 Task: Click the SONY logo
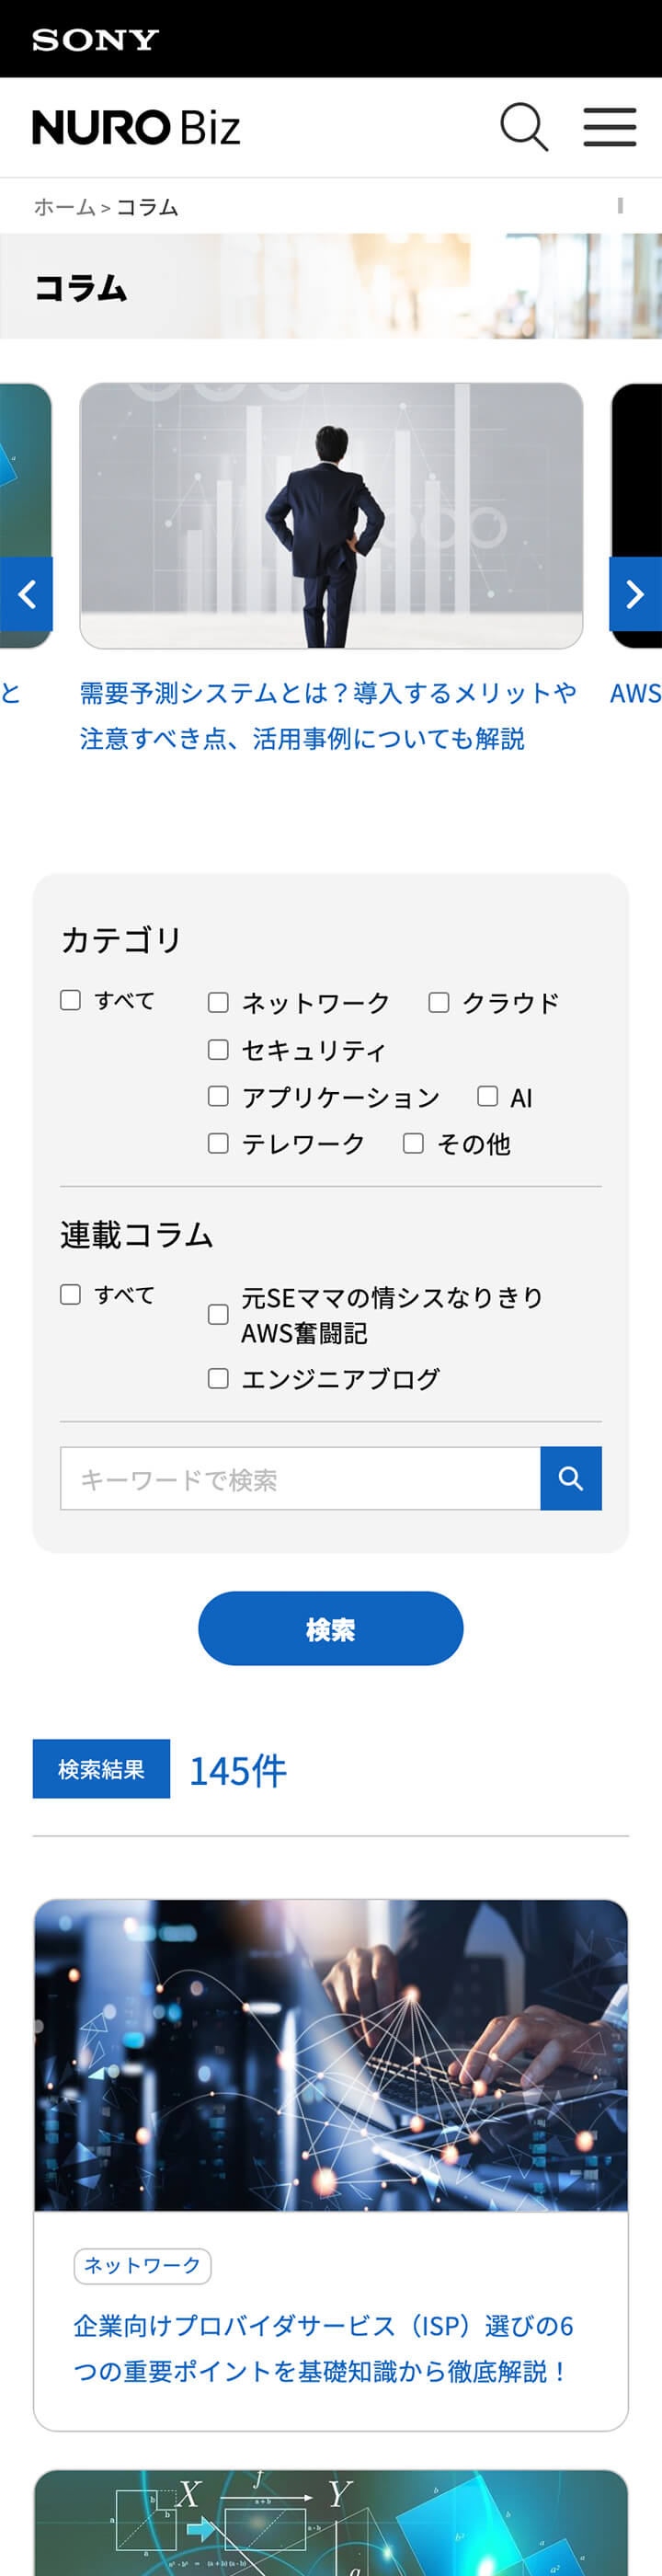95,39
